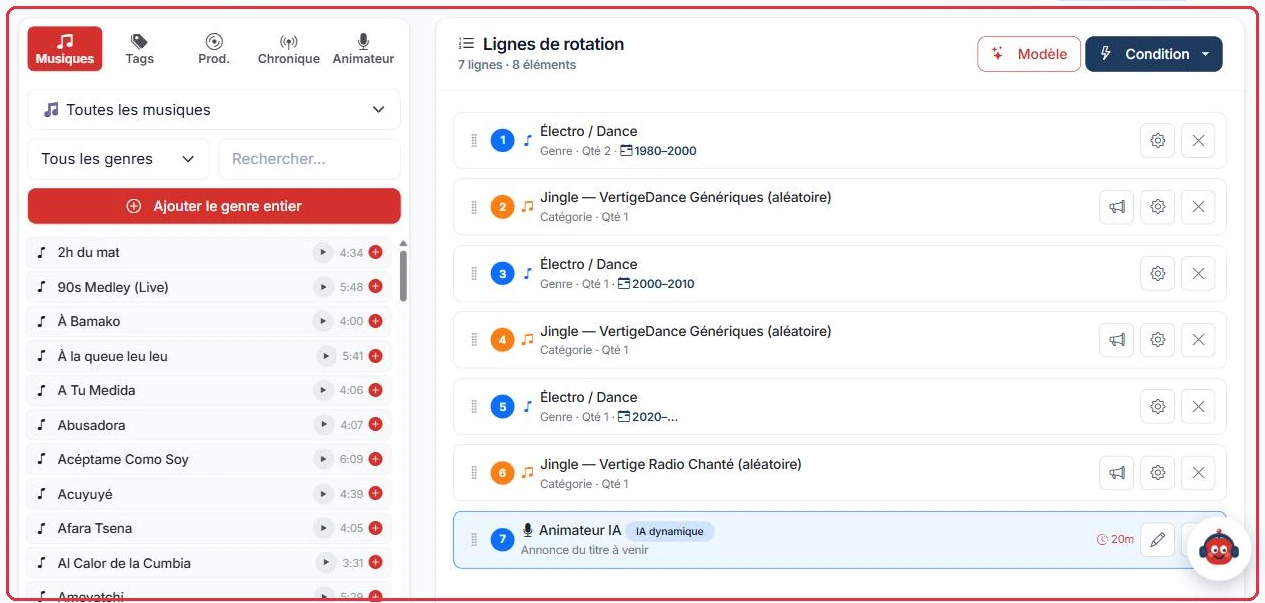Add A Tu Medida with plus icon

pyautogui.click(x=376, y=390)
